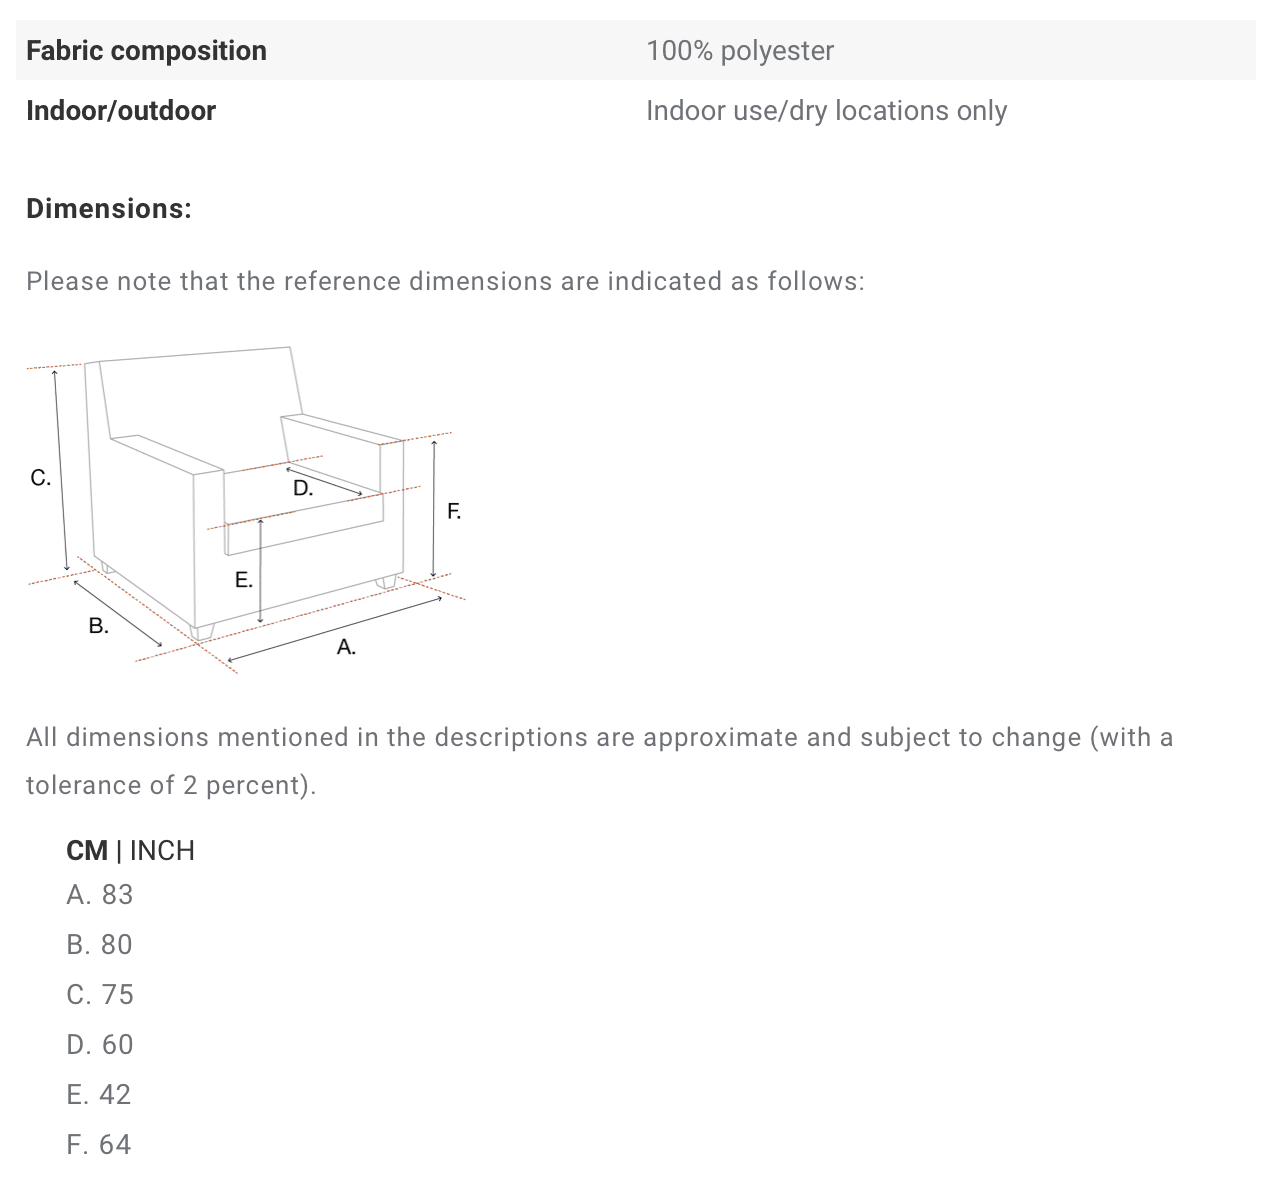1266x1204 pixels.
Task: Switch the dimension units to INCH
Action: click(162, 850)
